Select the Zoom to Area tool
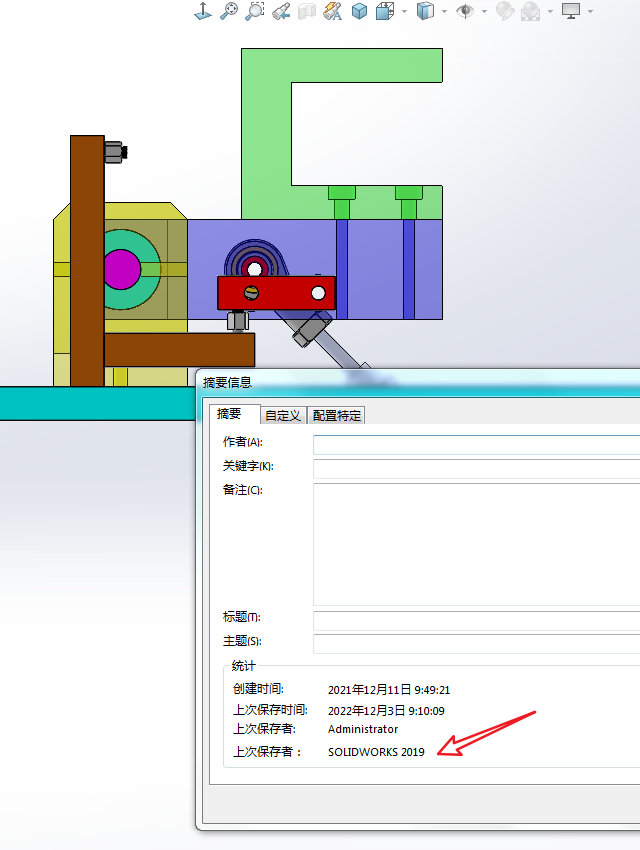Image resolution: width=640 pixels, height=850 pixels. pos(255,11)
